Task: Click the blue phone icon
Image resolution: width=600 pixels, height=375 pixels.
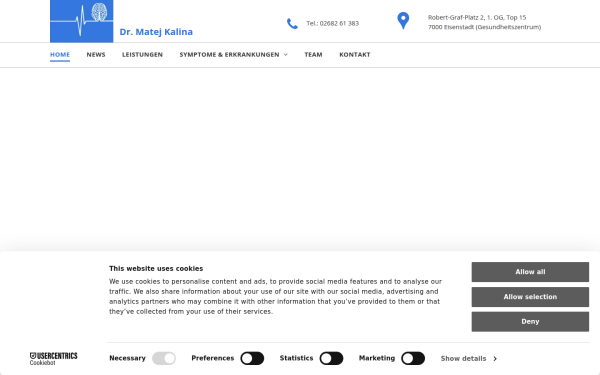Action: click(292, 24)
